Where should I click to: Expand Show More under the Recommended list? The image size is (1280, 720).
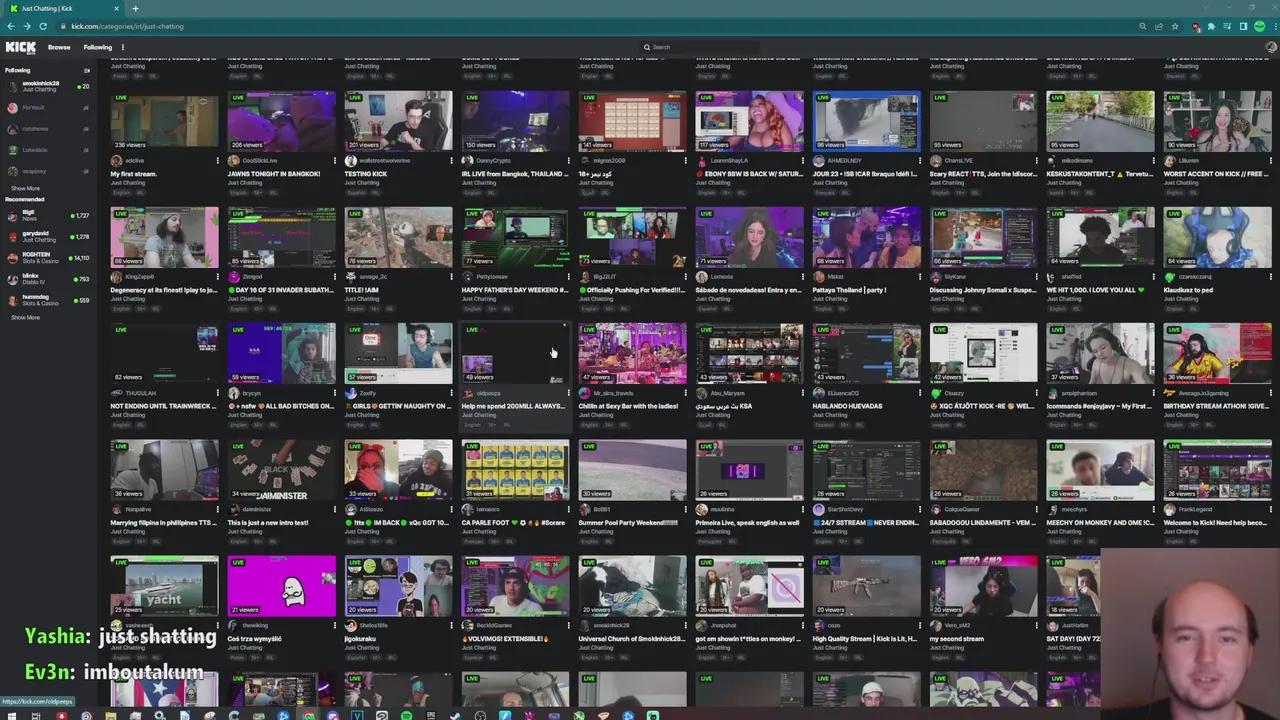point(25,317)
